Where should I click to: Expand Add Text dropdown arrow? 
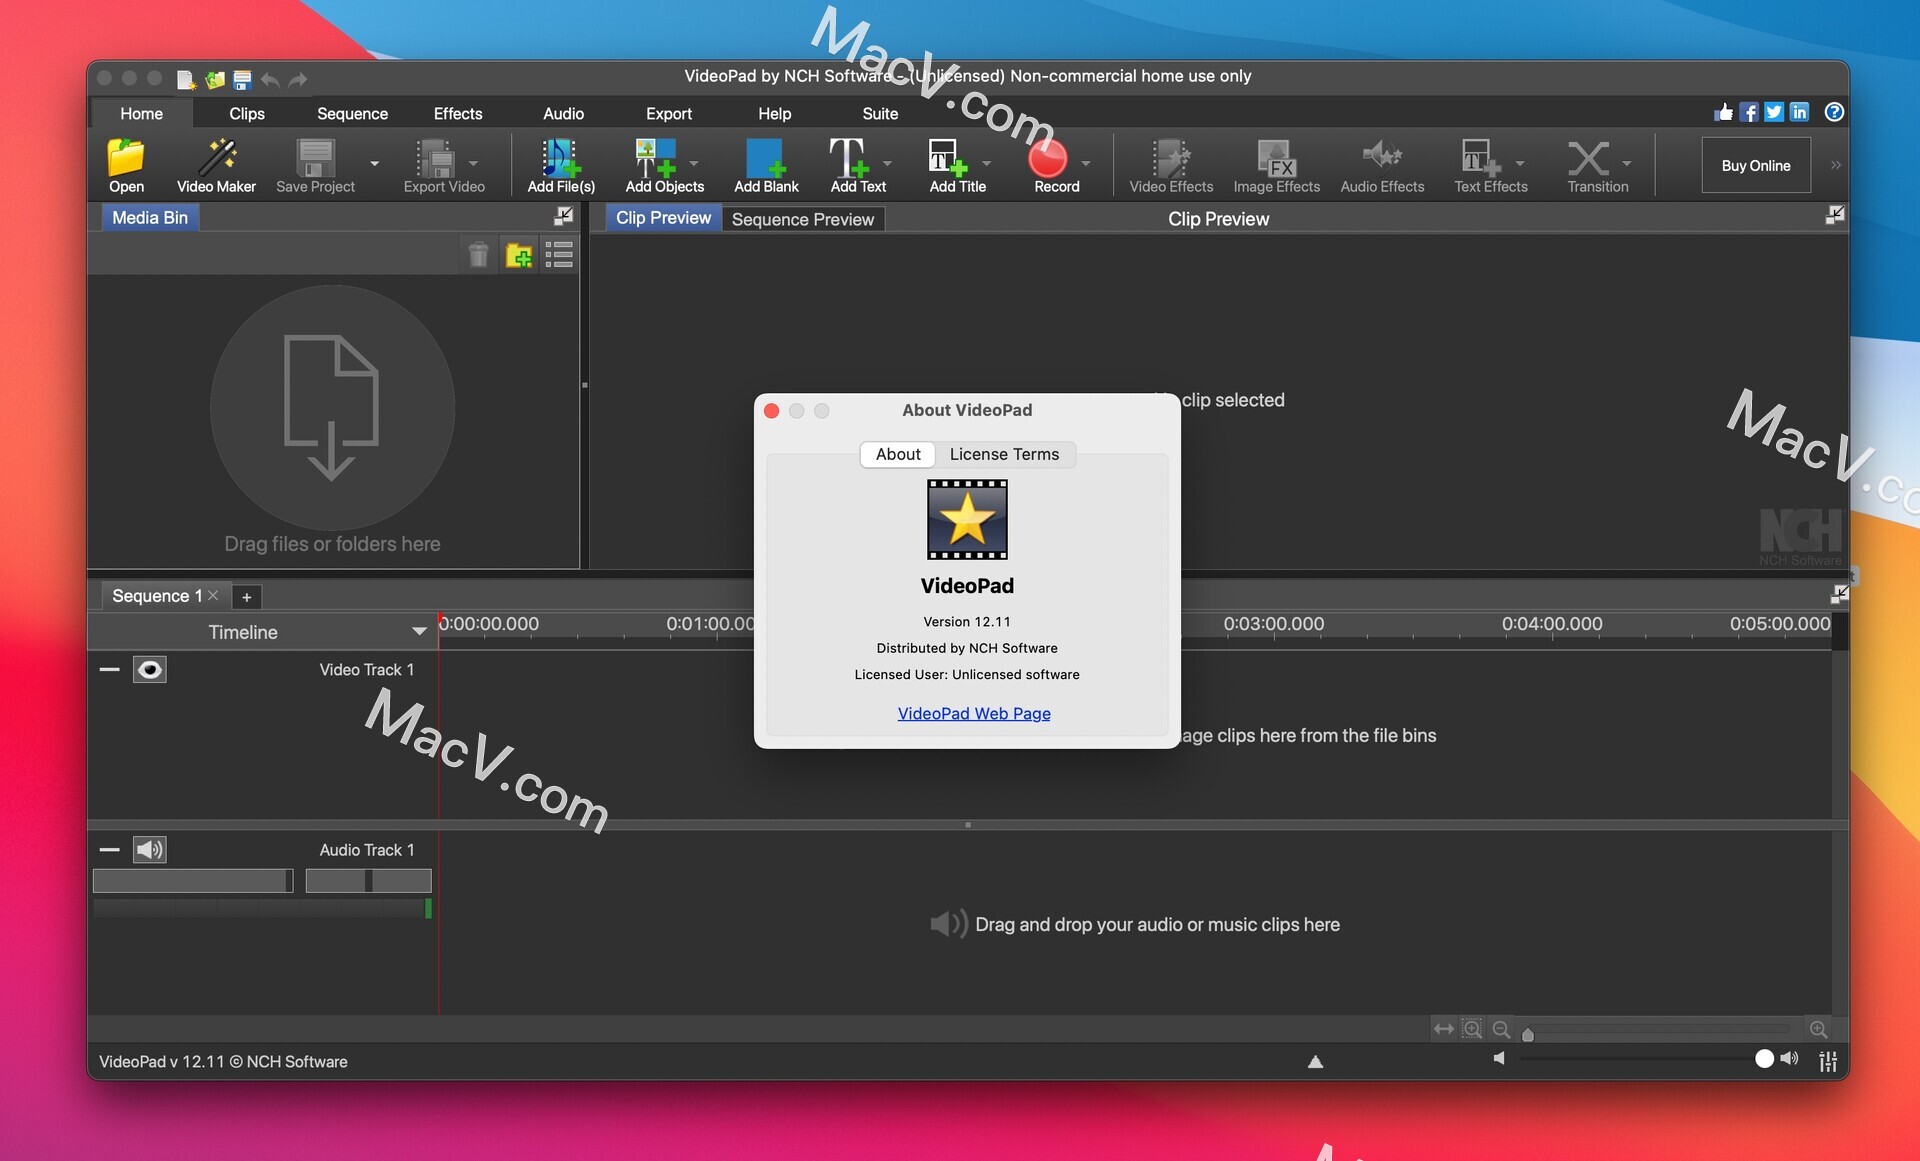click(886, 163)
